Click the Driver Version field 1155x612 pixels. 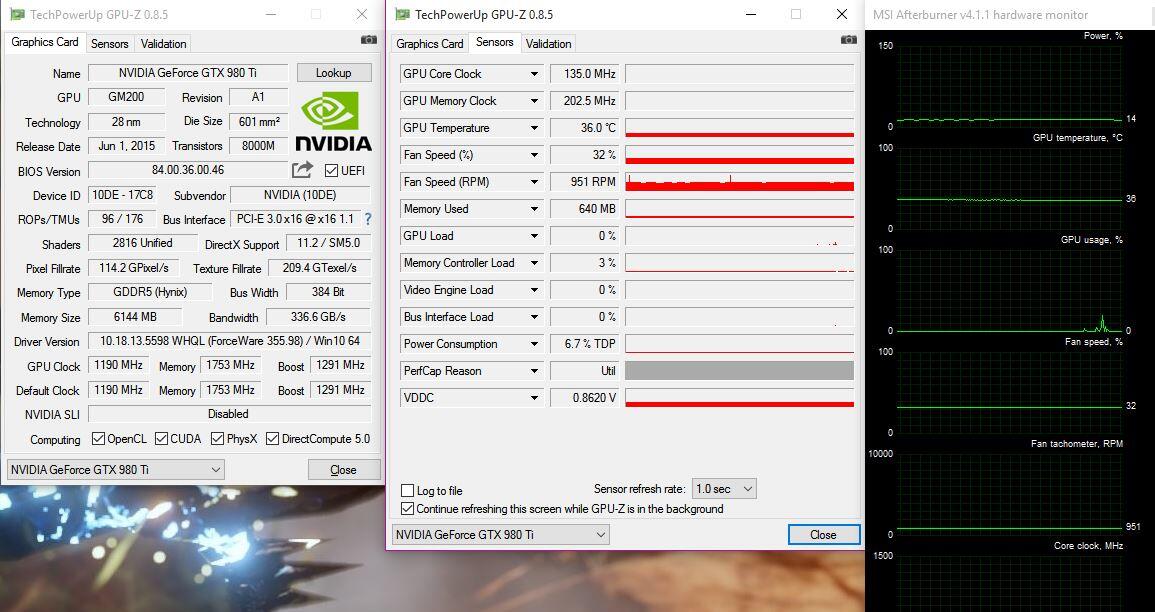click(229, 341)
